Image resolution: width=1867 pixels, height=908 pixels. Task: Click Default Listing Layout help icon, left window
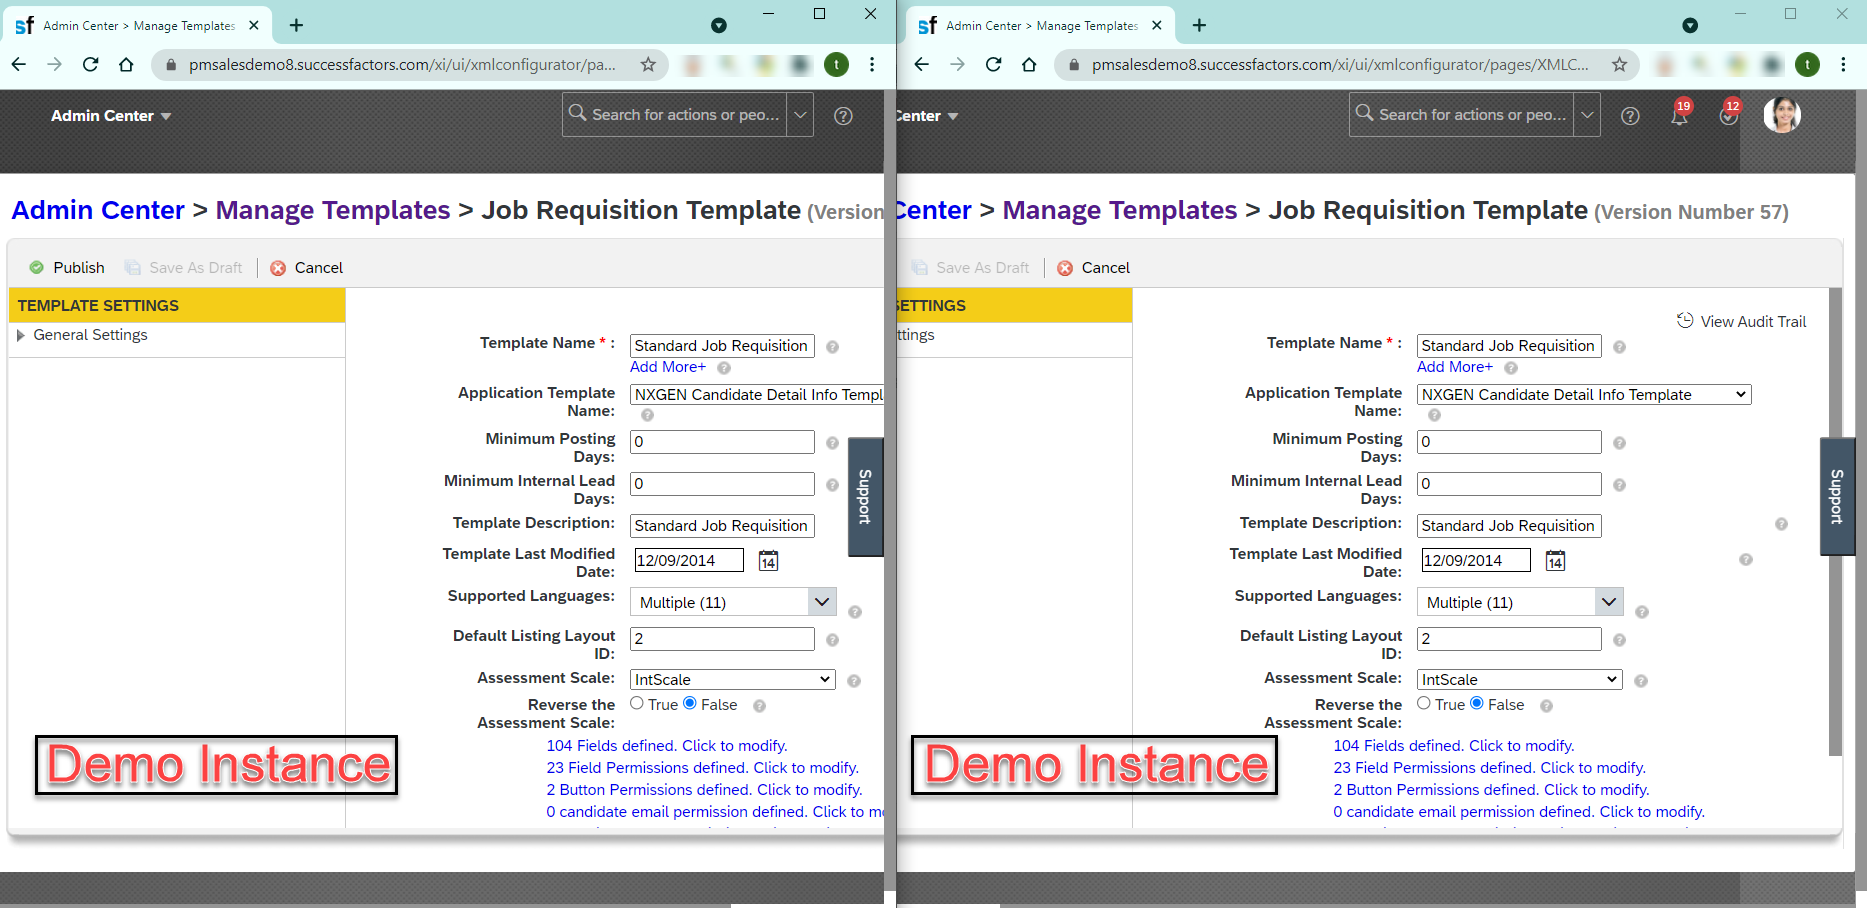832,640
